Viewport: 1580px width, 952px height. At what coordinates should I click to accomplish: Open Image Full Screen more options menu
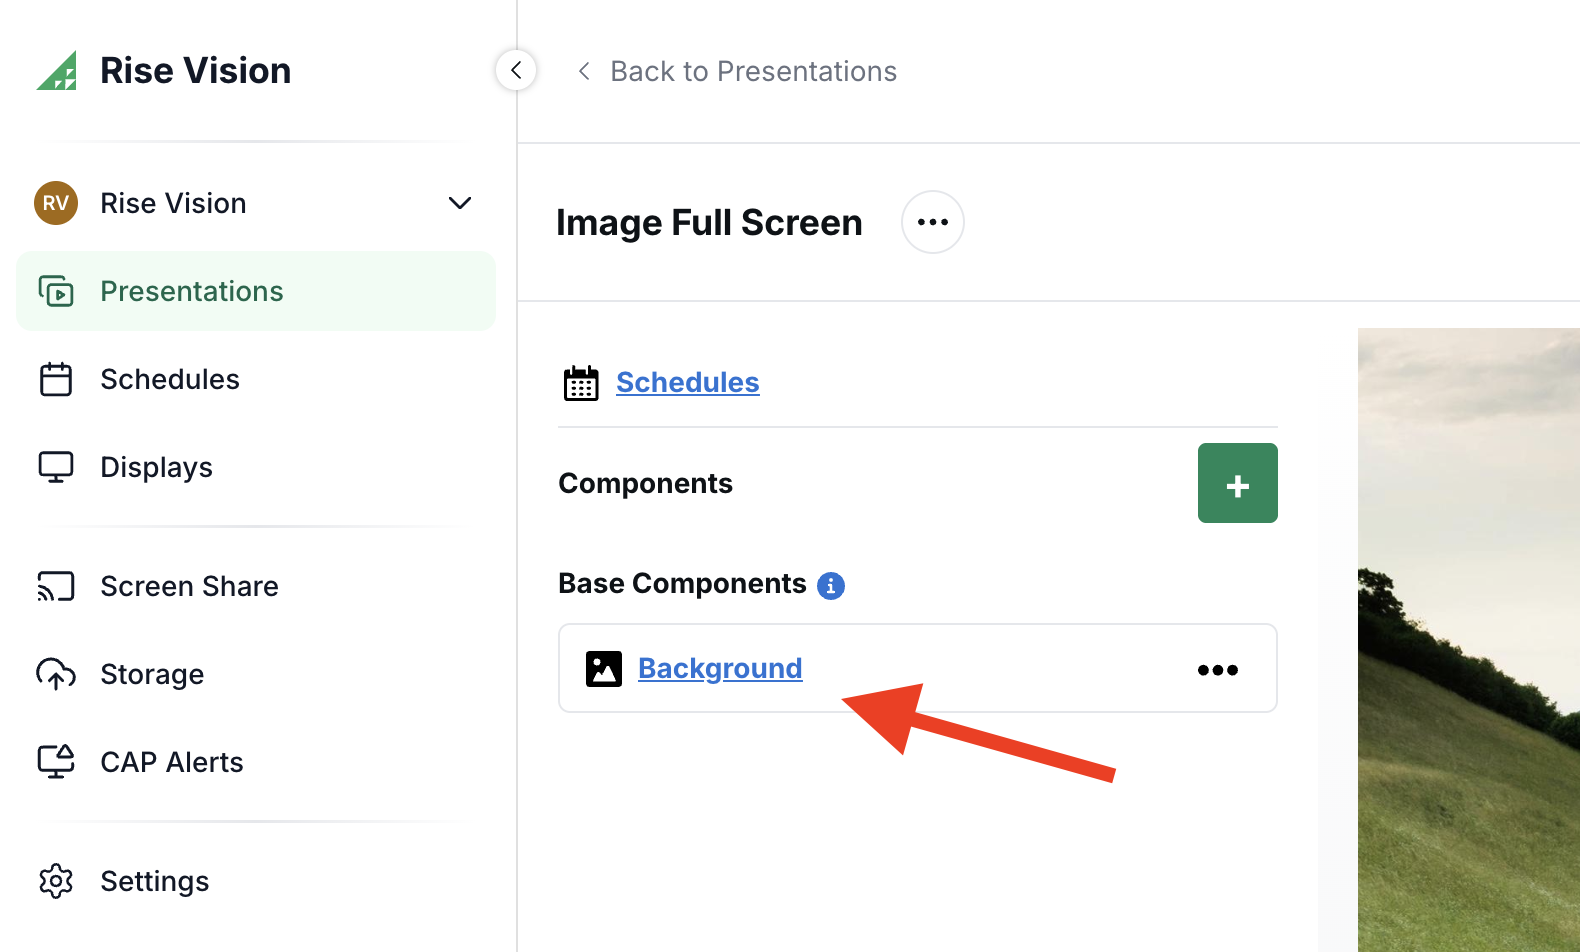pyautogui.click(x=932, y=222)
